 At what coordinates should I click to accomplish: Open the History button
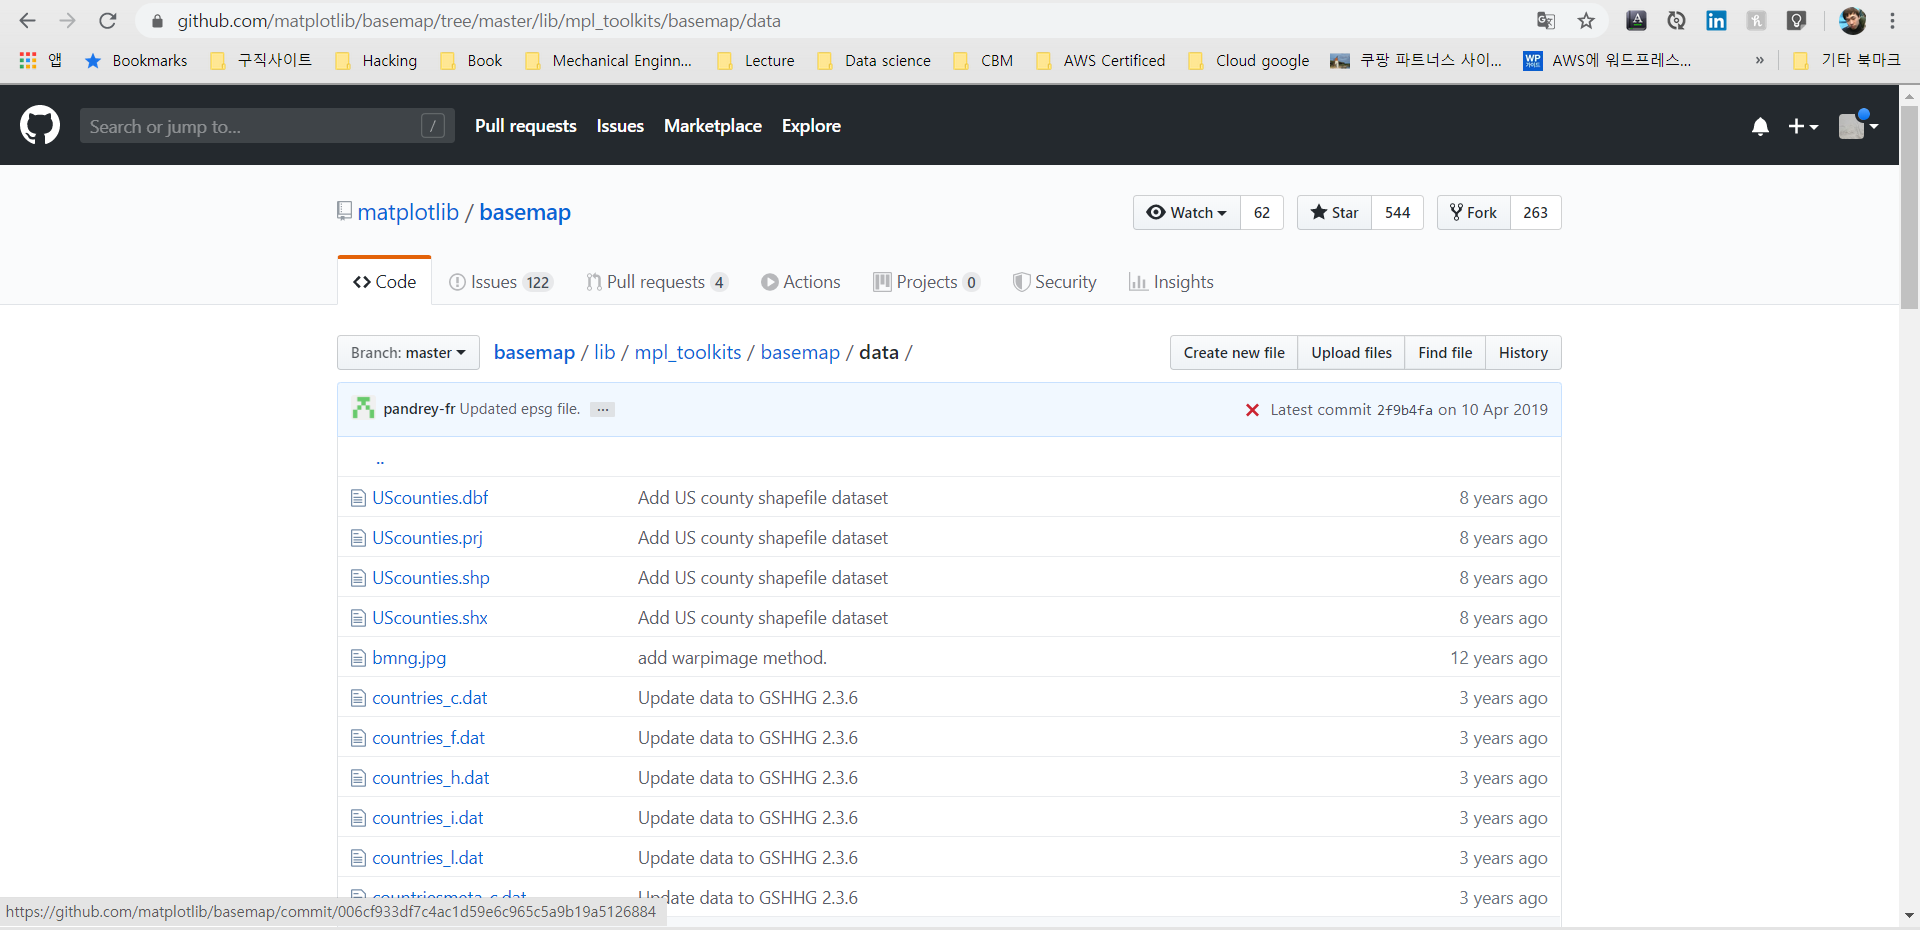(1523, 353)
